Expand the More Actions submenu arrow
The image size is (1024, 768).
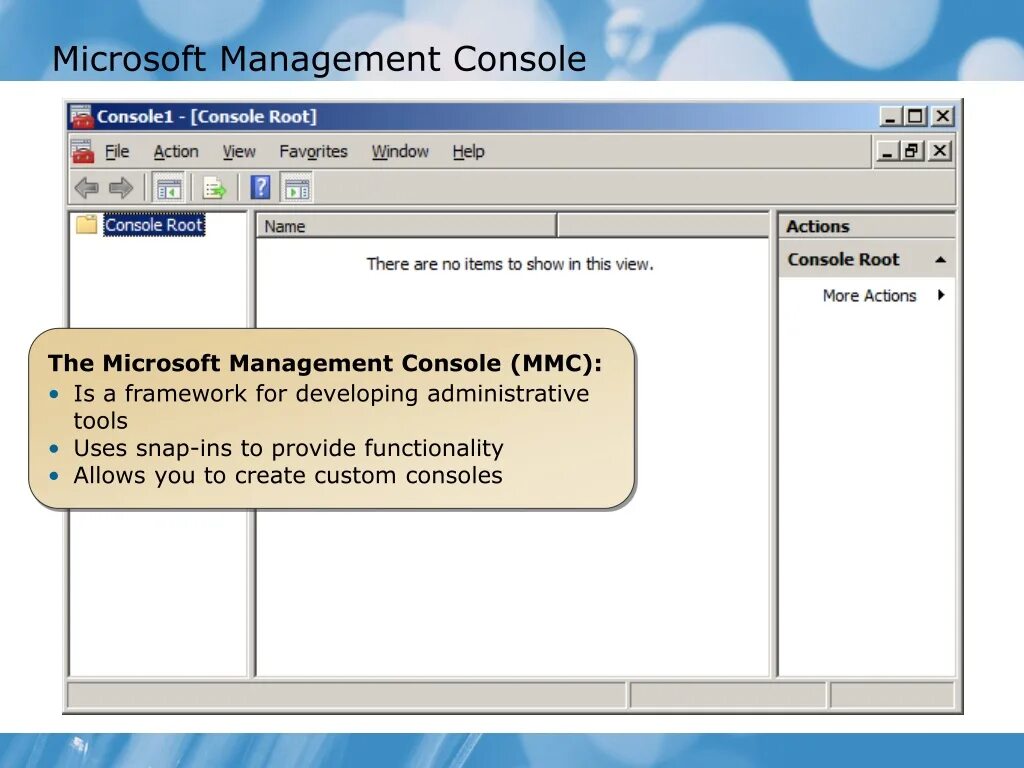[x=941, y=295]
